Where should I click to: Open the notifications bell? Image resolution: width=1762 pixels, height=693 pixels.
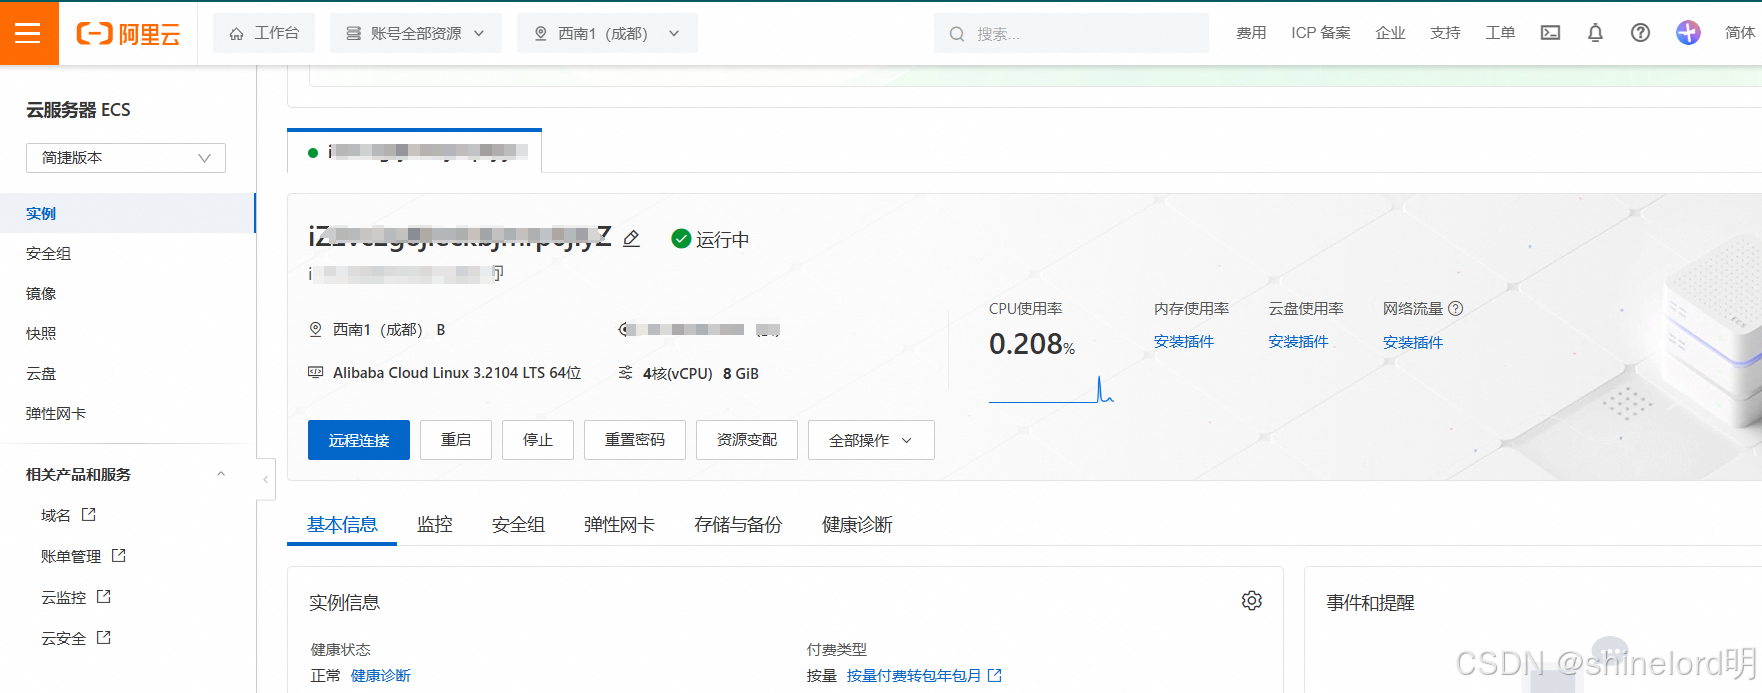coord(1595,33)
